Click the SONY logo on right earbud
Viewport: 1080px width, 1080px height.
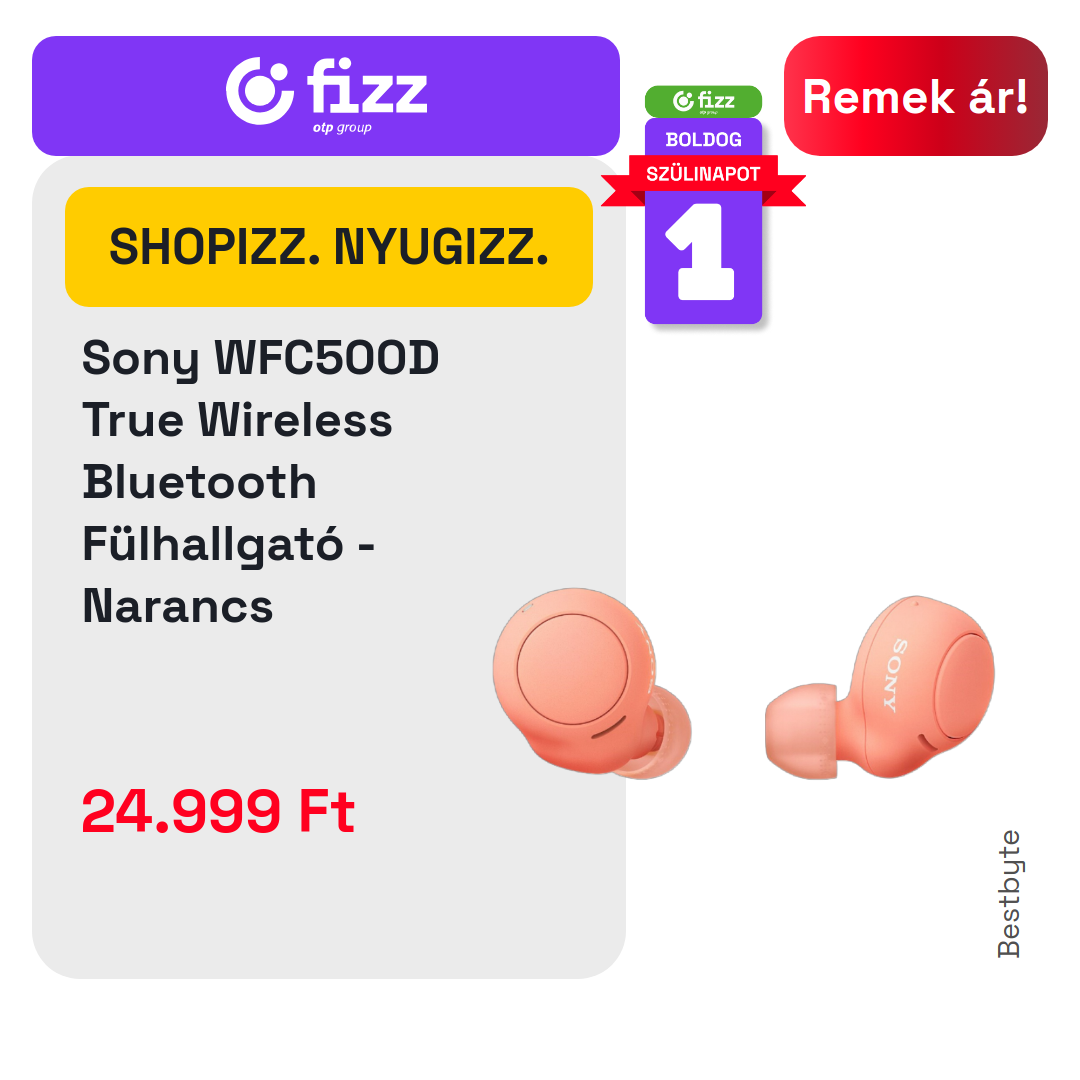pyautogui.click(x=895, y=675)
